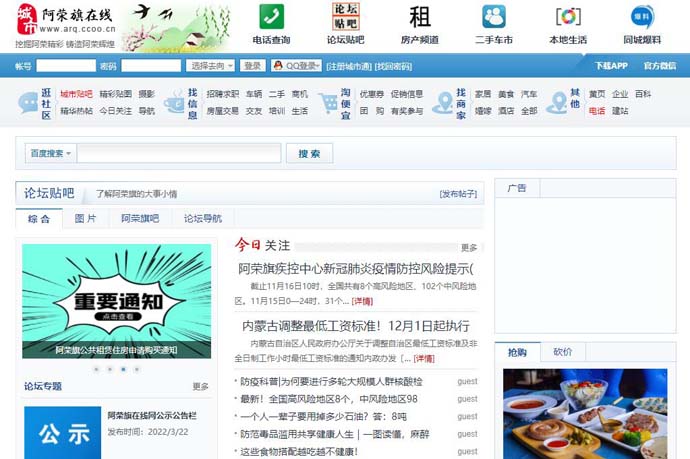Focus the 帐号 account input field
The height and width of the screenshot is (459, 690).
click(66, 66)
